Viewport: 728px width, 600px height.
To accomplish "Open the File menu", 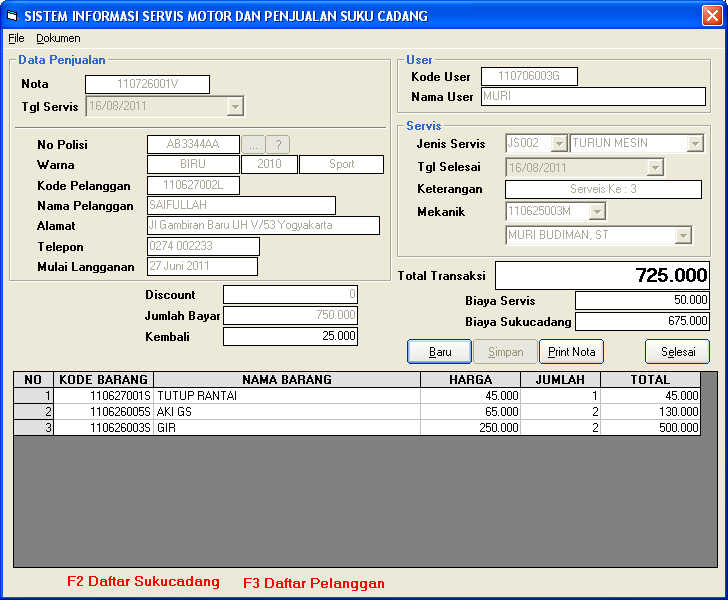I will (x=16, y=38).
